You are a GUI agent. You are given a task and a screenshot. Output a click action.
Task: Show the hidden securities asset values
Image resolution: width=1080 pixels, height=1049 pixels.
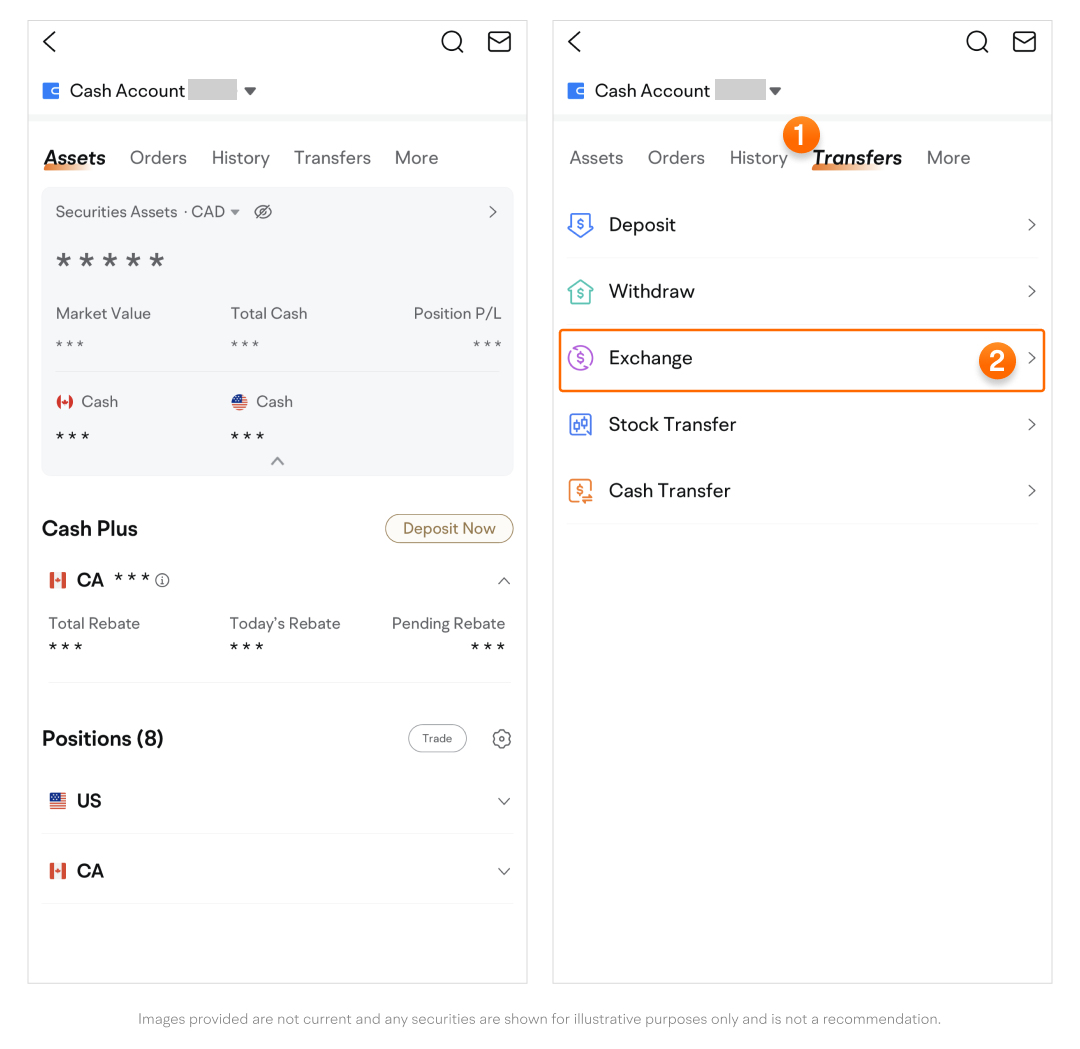(x=263, y=212)
